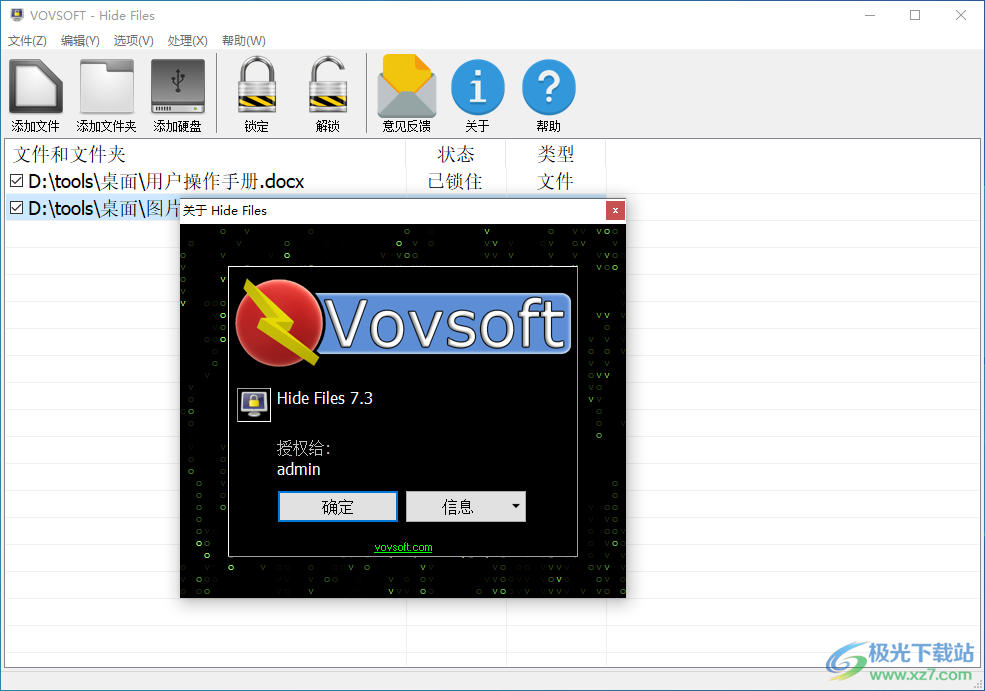
Task: Open the 帮助 question mark icon
Action: pyautogui.click(x=548, y=87)
